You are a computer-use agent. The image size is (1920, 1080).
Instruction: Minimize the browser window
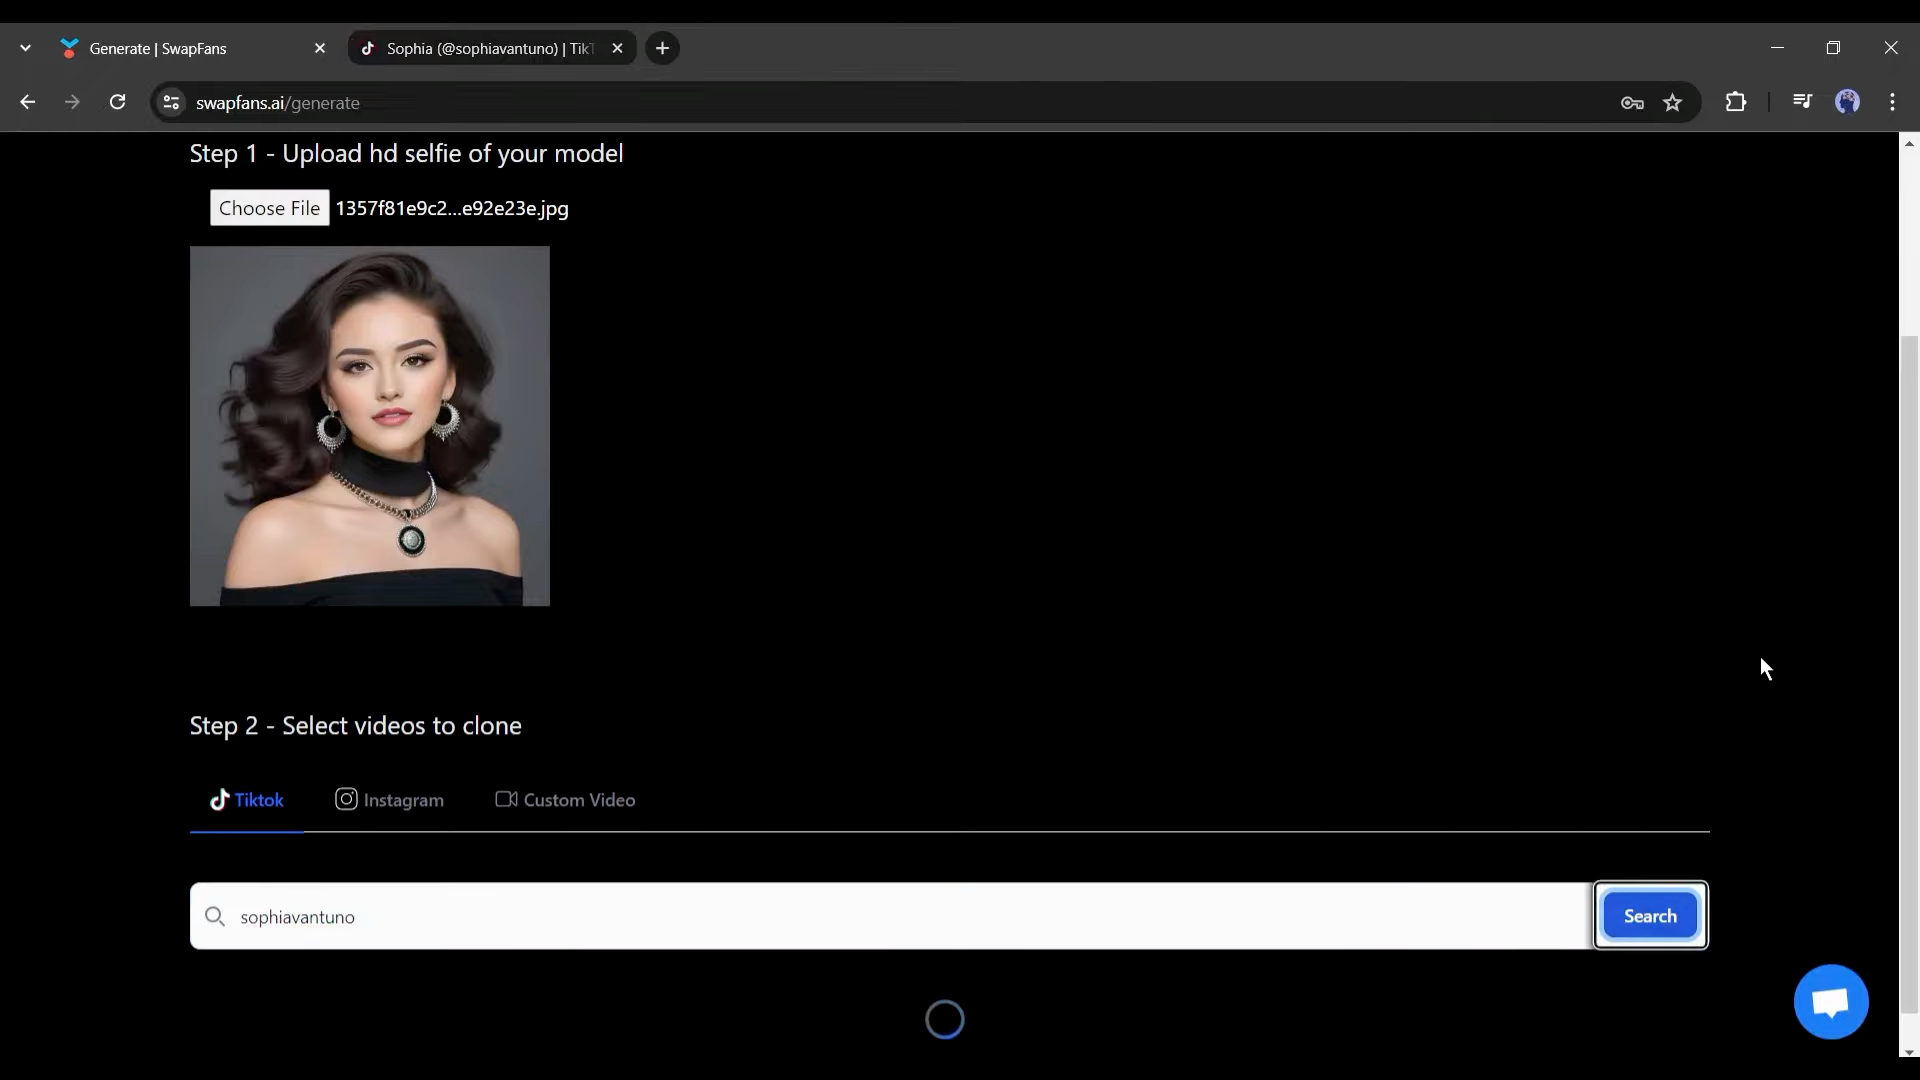(1777, 48)
